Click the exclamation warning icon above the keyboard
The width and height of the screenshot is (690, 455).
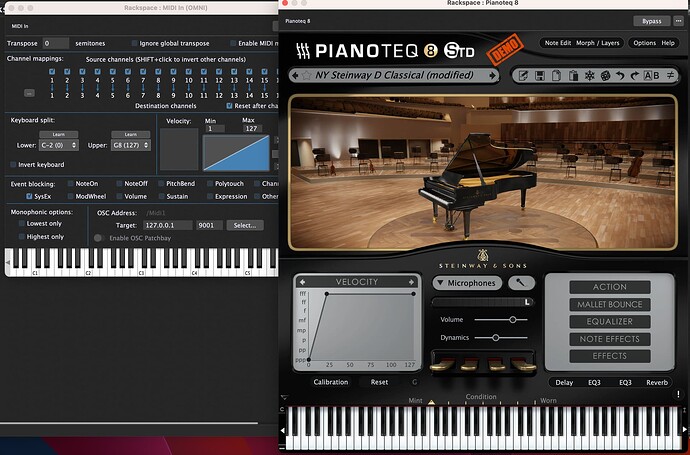pos(678,394)
